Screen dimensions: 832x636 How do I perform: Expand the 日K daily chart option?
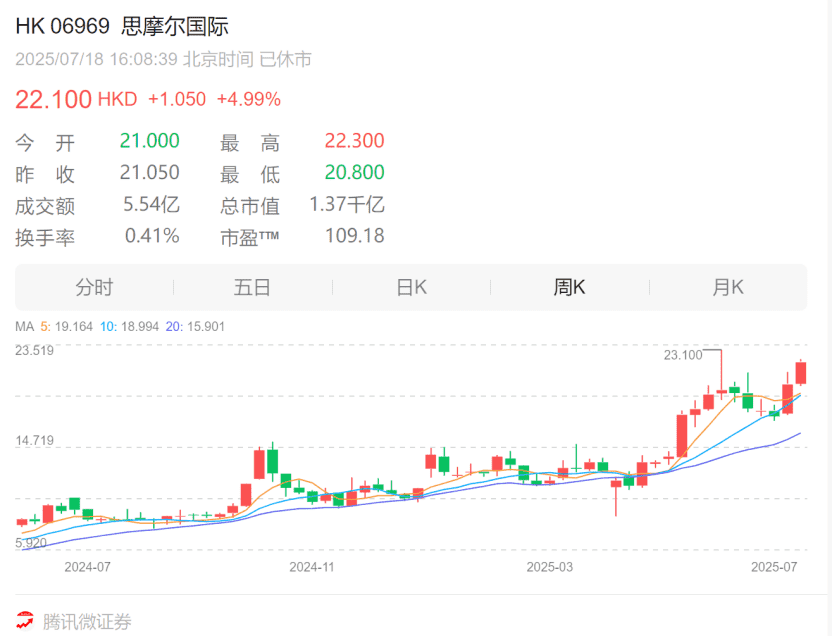tap(412, 287)
